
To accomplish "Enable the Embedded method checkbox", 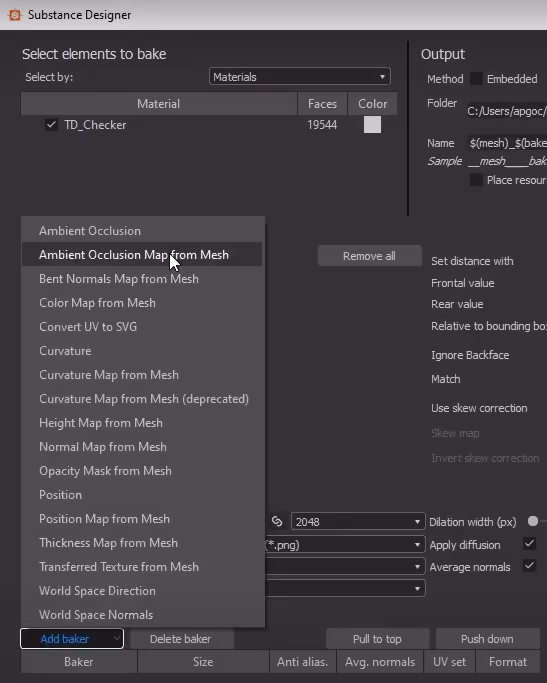I will (476, 79).
